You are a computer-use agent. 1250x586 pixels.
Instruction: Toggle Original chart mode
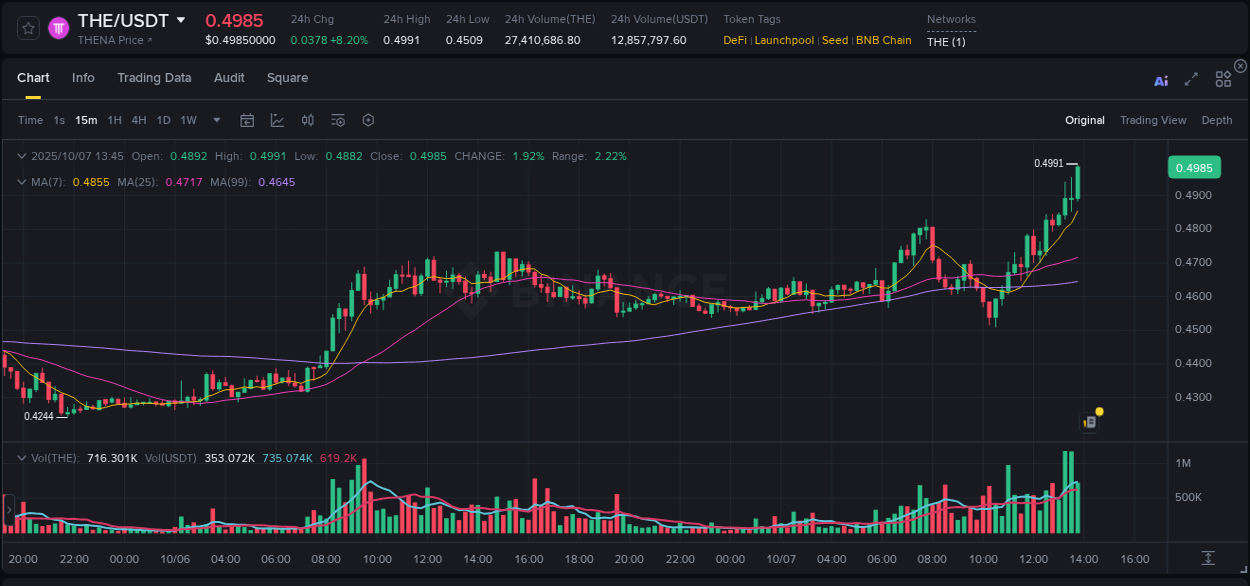[x=1084, y=120]
